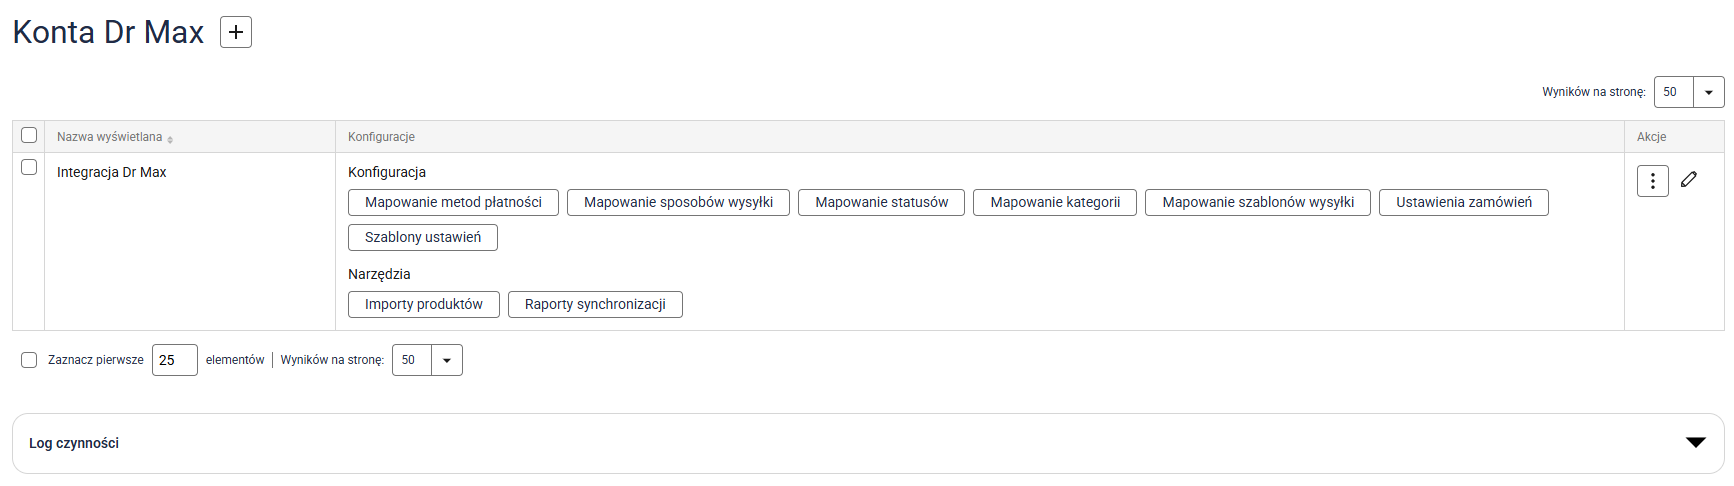Open Mapowanie szablonów wysyłki

point(1257,203)
